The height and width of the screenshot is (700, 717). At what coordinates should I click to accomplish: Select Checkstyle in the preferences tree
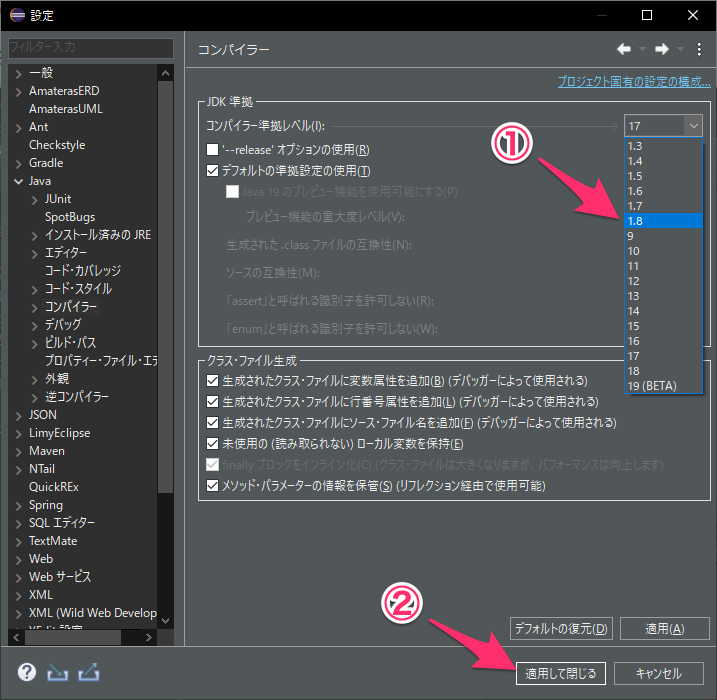tap(57, 145)
